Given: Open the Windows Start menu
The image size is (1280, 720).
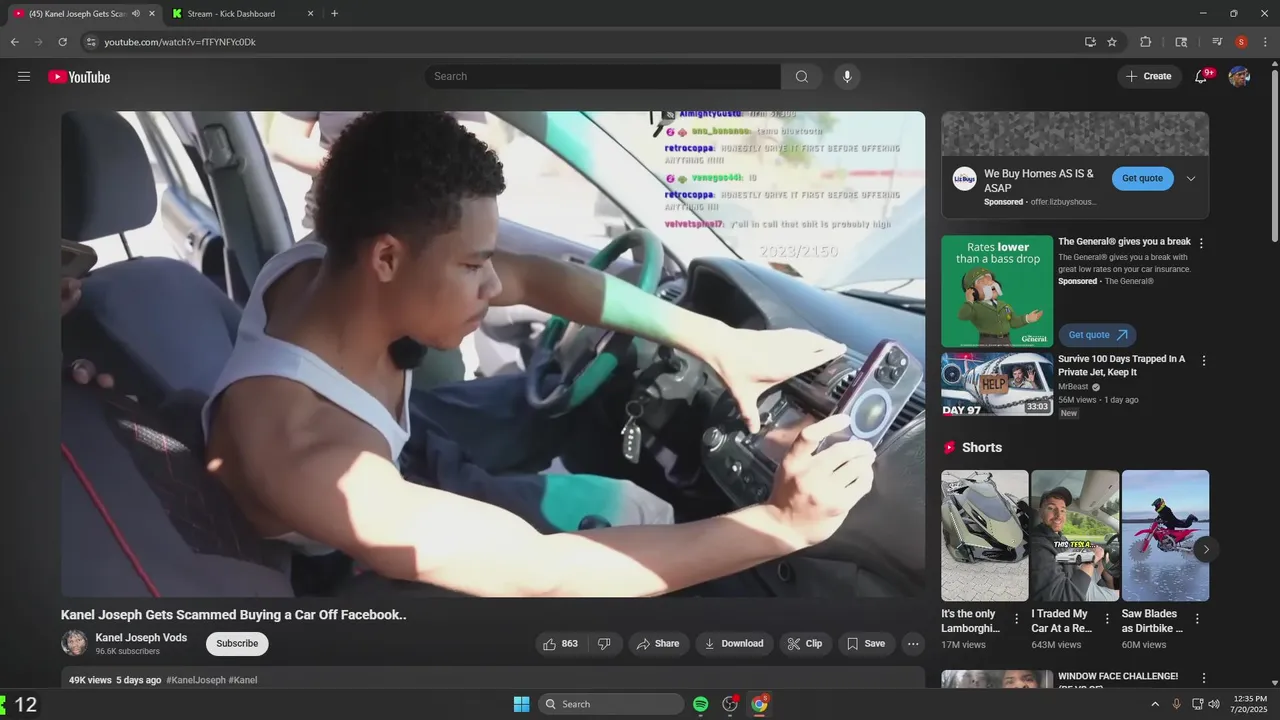Looking at the screenshot, I should pos(521,704).
